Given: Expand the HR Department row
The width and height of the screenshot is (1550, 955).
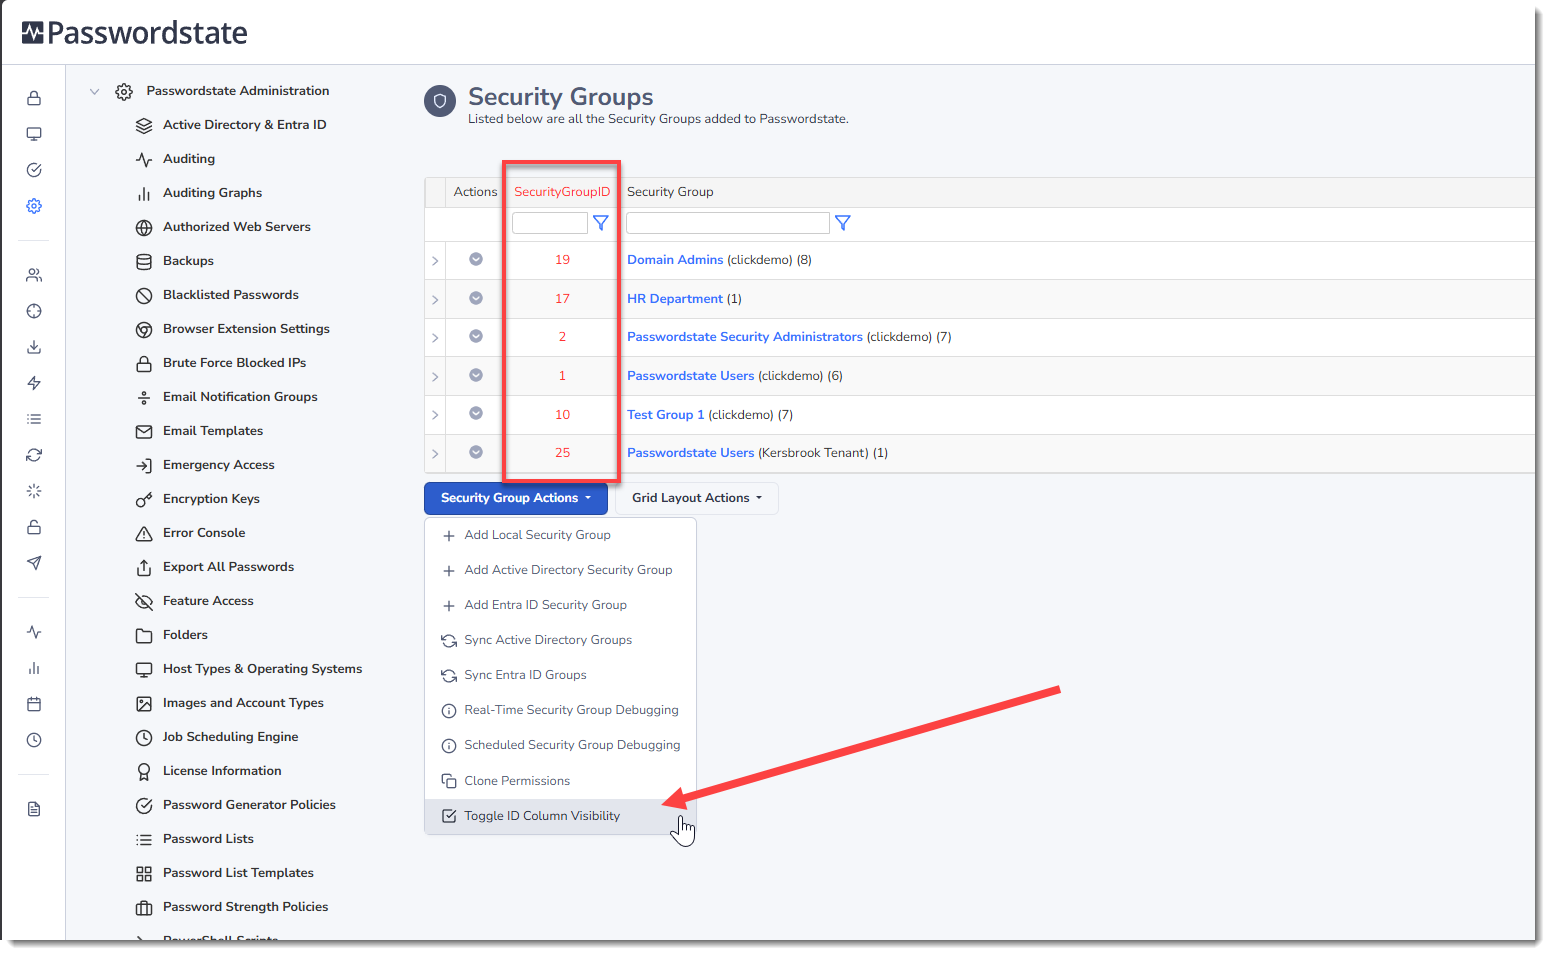Looking at the screenshot, I should [435, 300].
